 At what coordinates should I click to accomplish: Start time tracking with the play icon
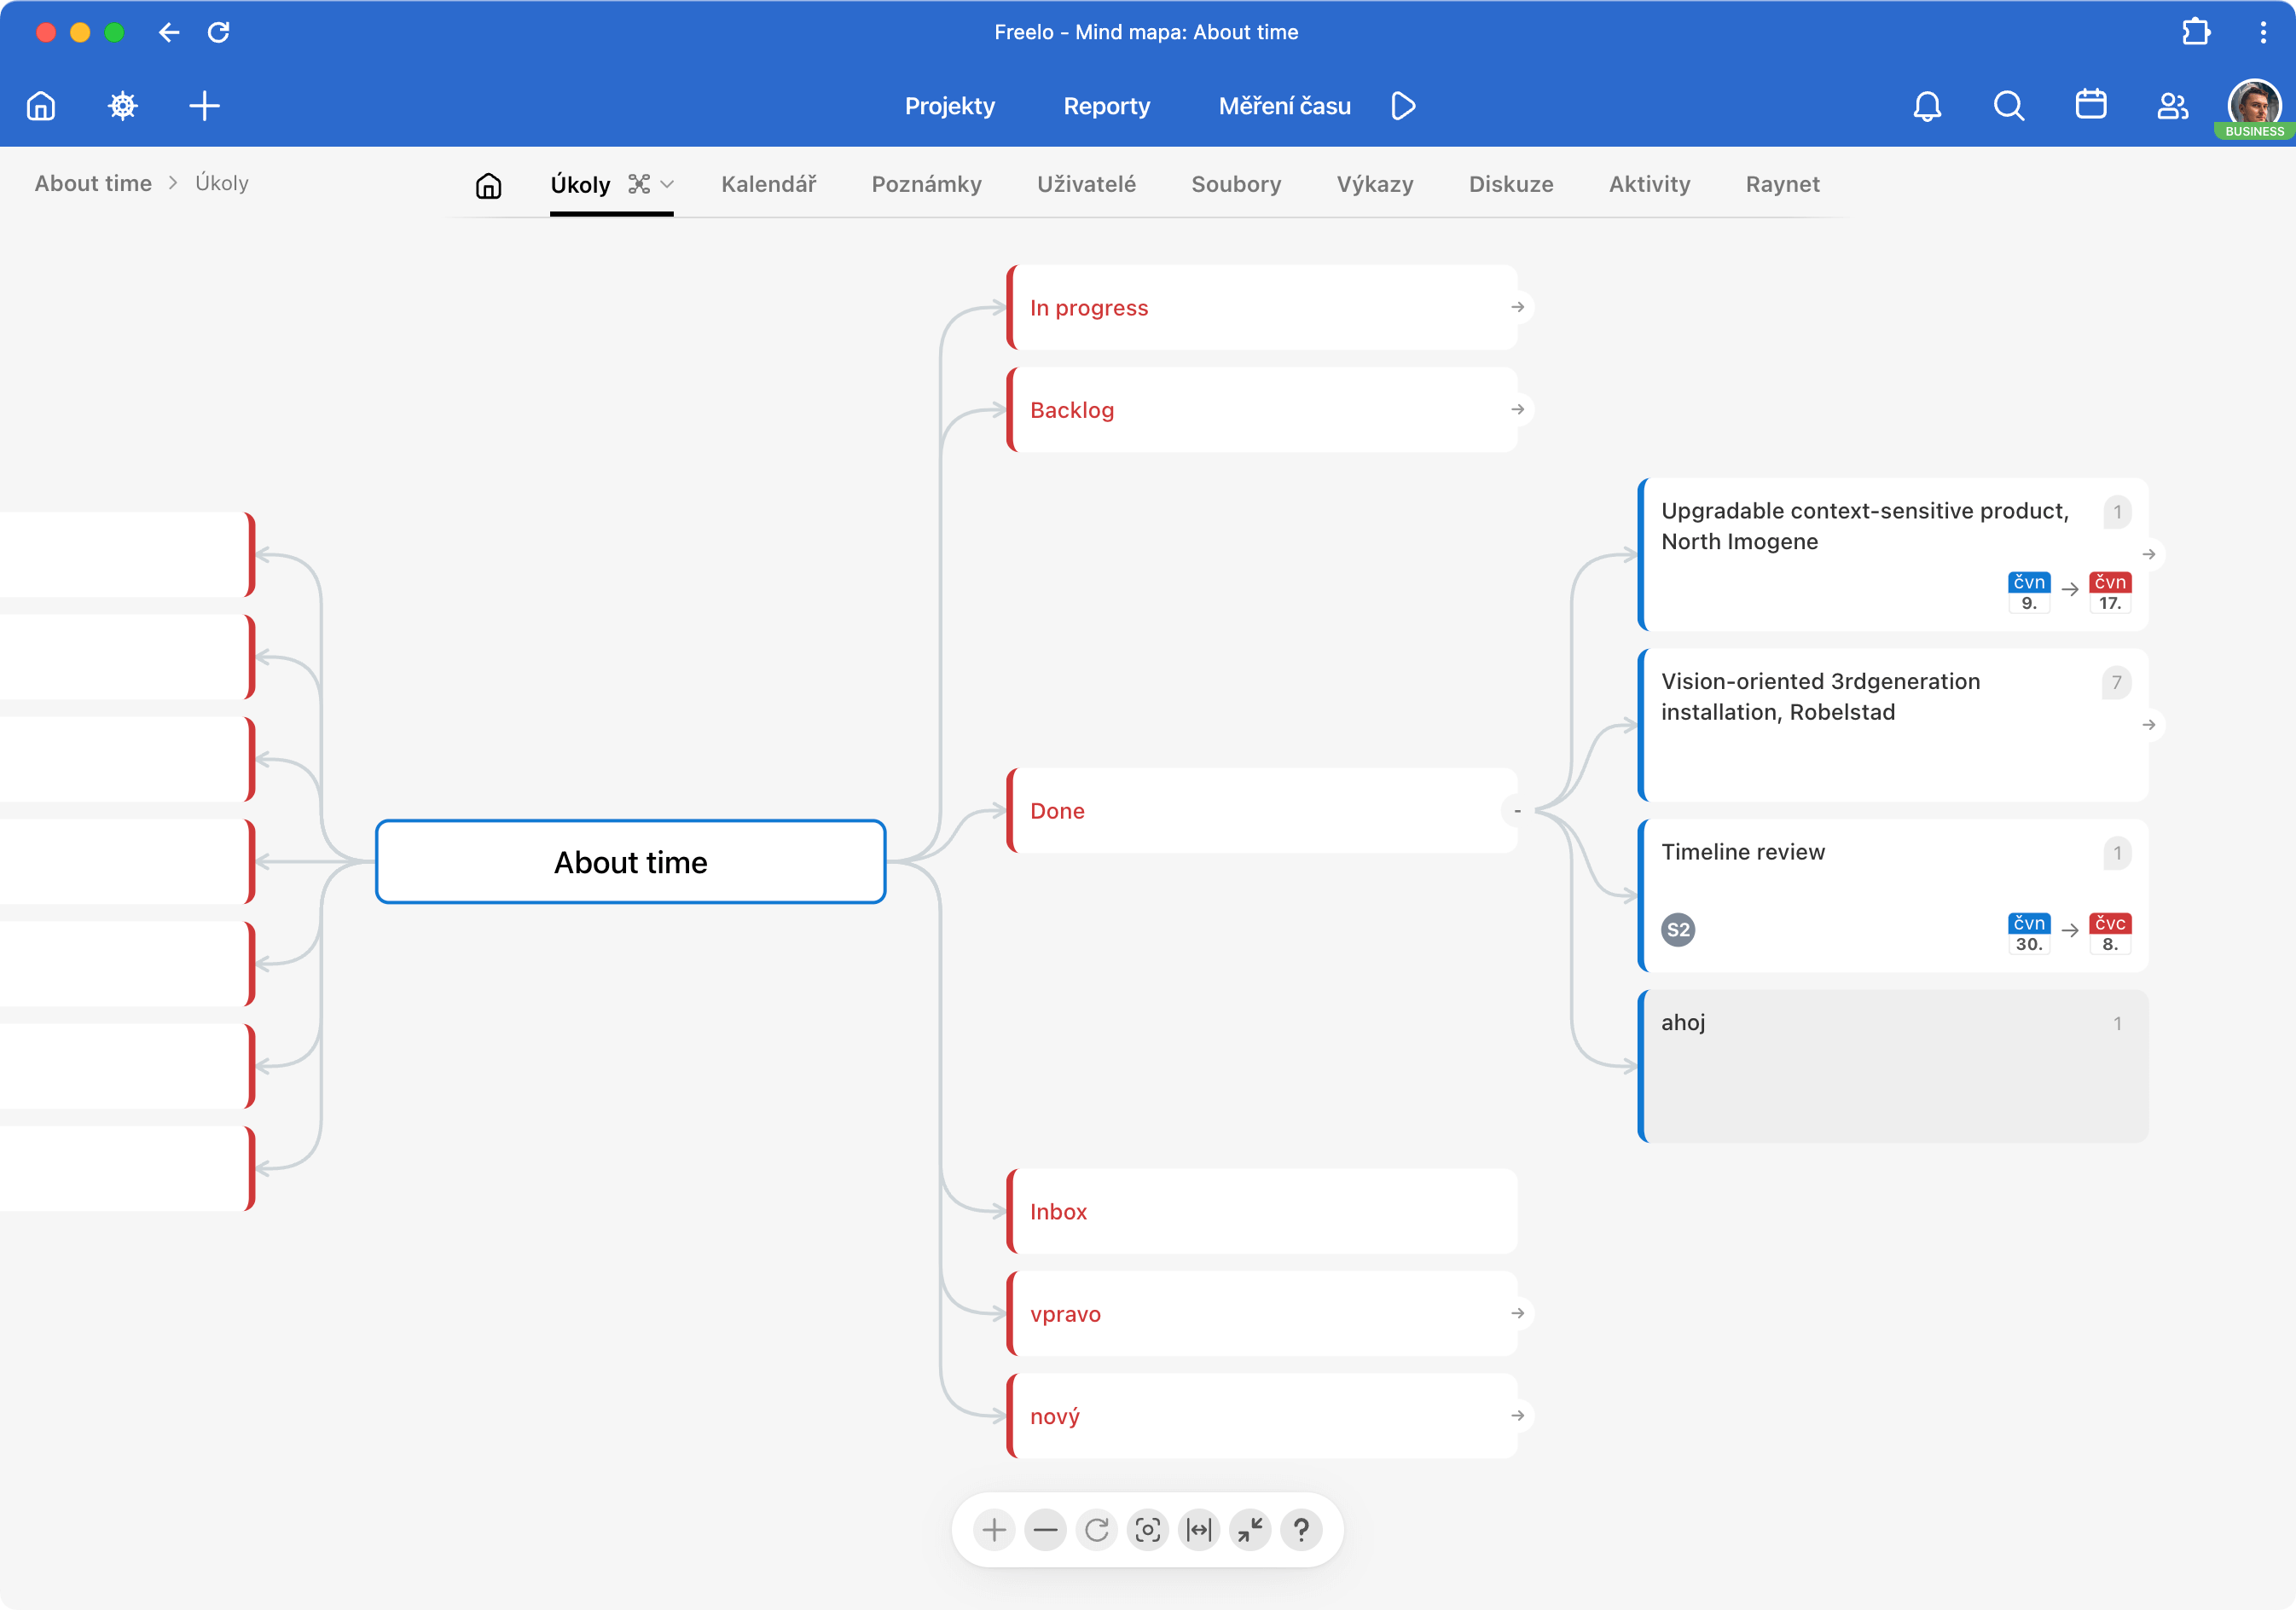click(x=1403, y=106)
